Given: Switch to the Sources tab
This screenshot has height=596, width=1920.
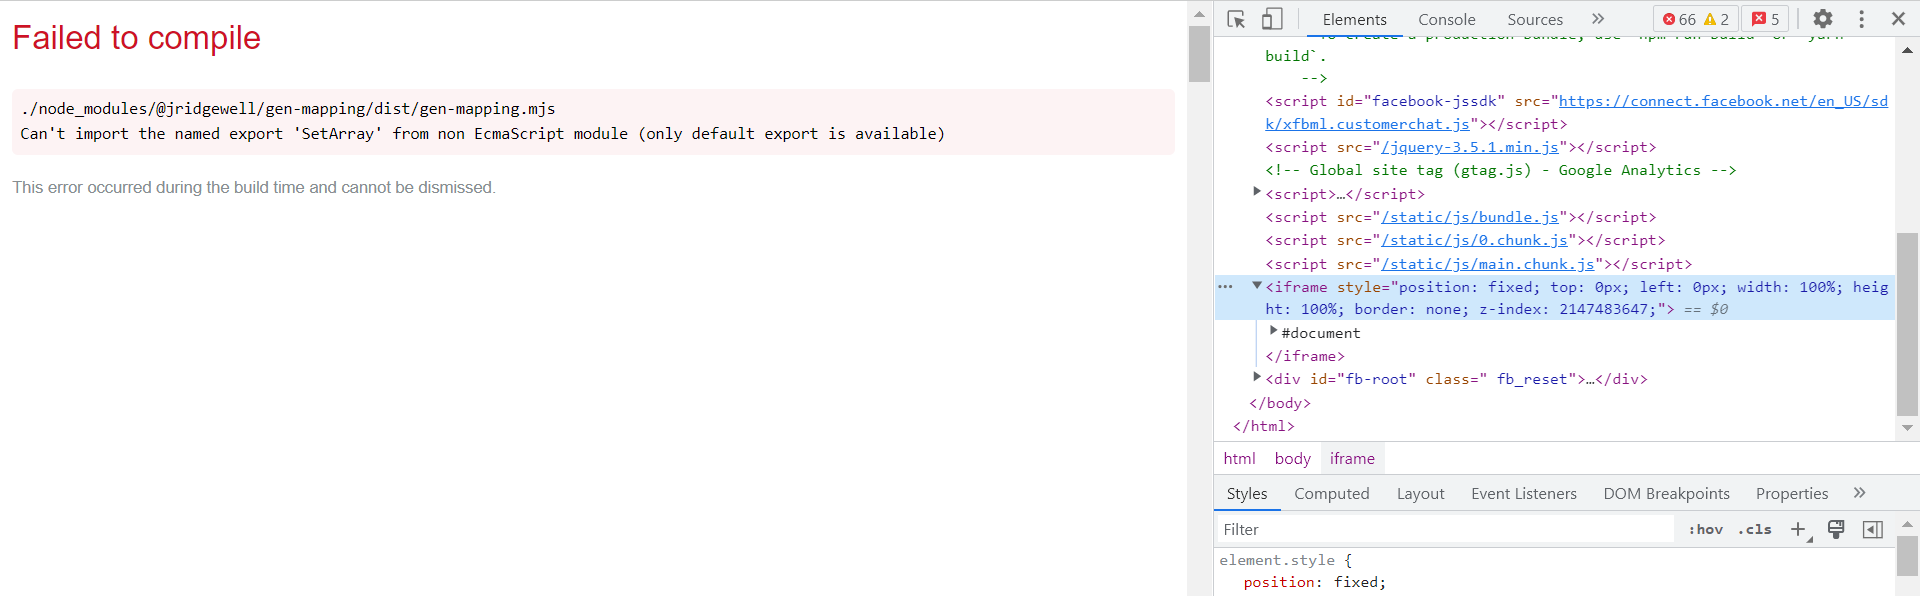Looking at the screenshot, I should click(1535, 19).
